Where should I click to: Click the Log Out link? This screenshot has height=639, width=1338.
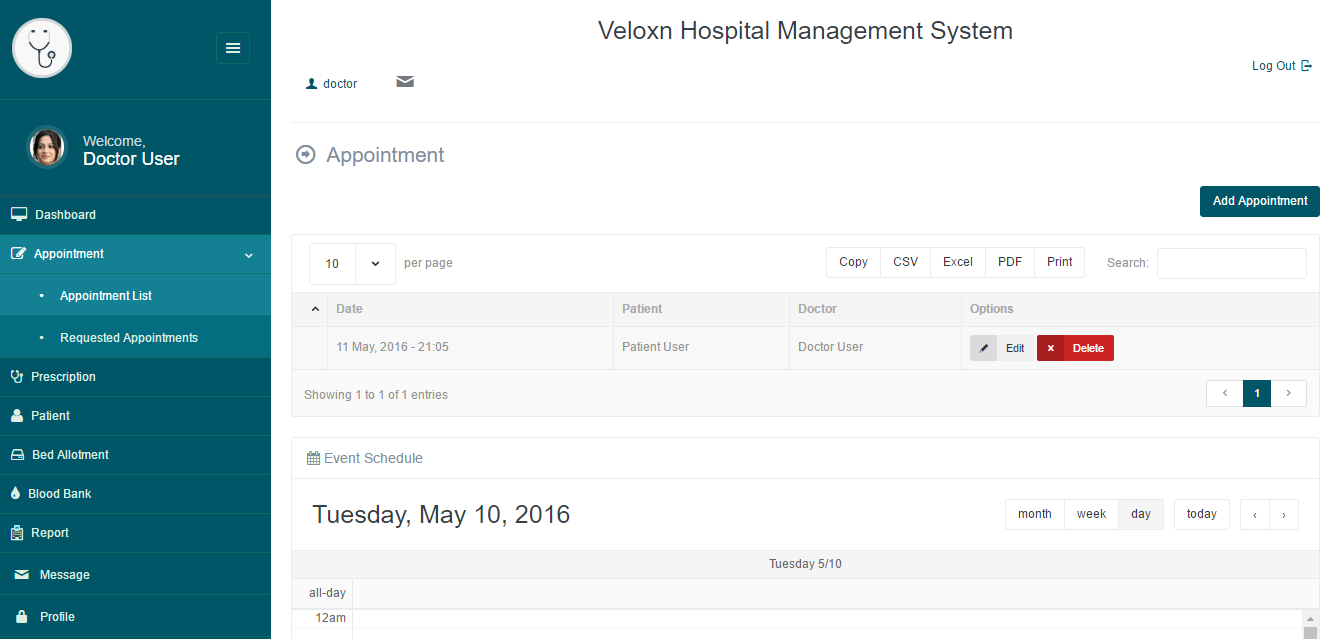[1281, 66]
